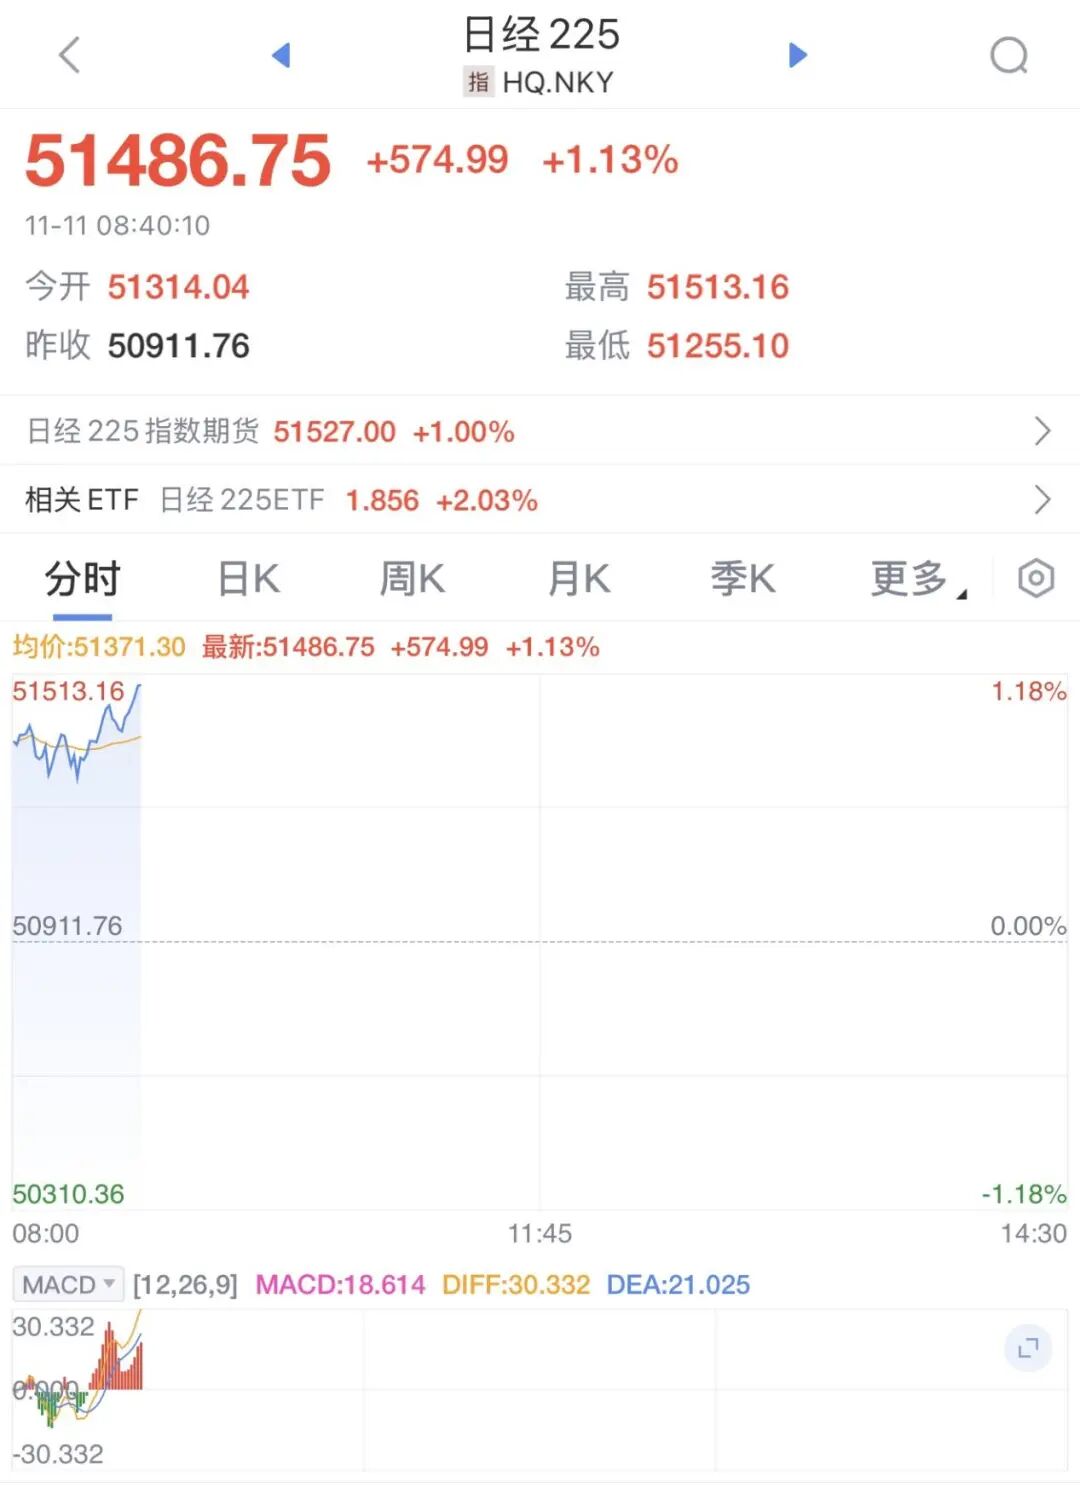The width and height of the screenshot is (1080, 1500).
Task: Open the 更多 chart period dropdown
Action: (x=917, y=579)
